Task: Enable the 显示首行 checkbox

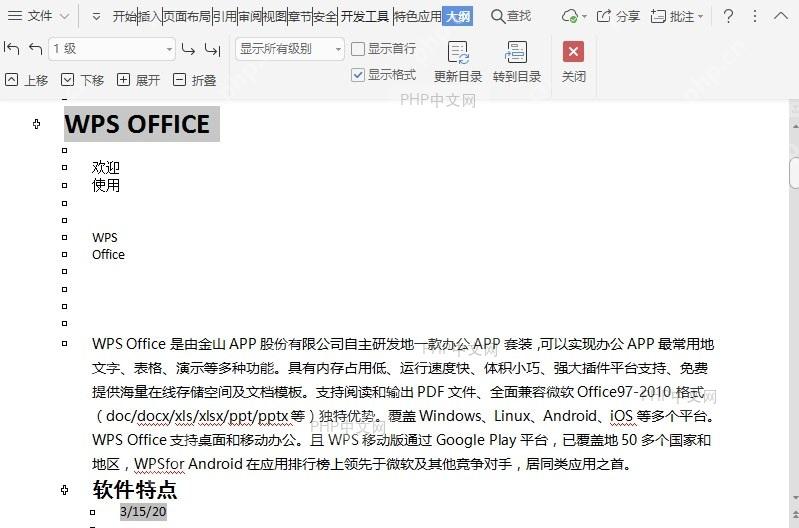Action: (x=358, y=49)
